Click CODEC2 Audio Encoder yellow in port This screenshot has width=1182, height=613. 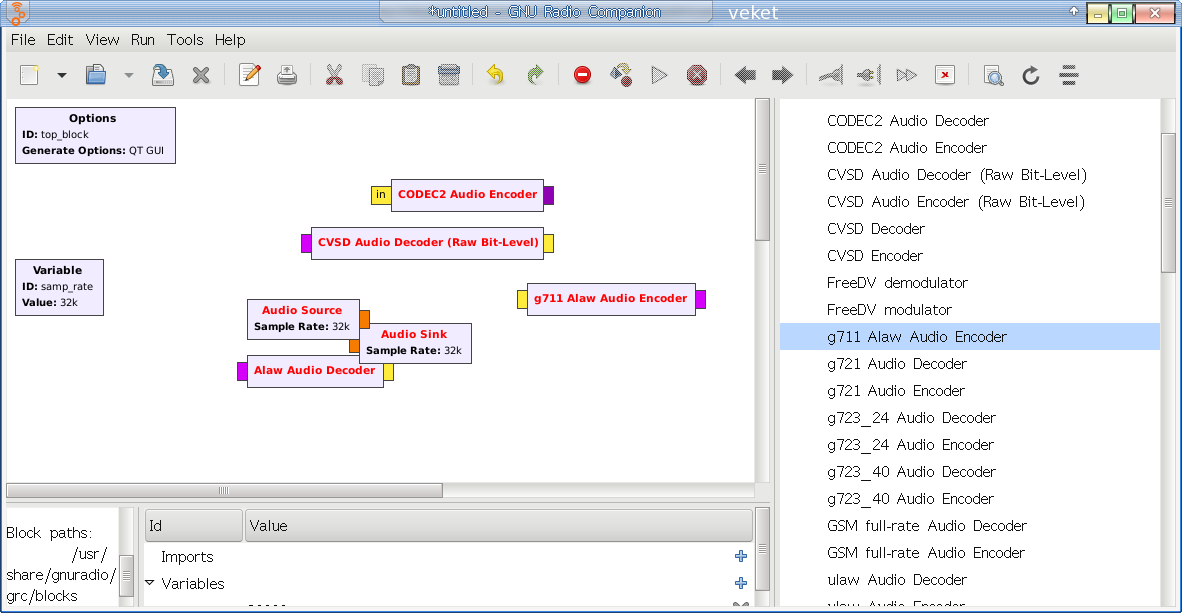pos(381,195)
